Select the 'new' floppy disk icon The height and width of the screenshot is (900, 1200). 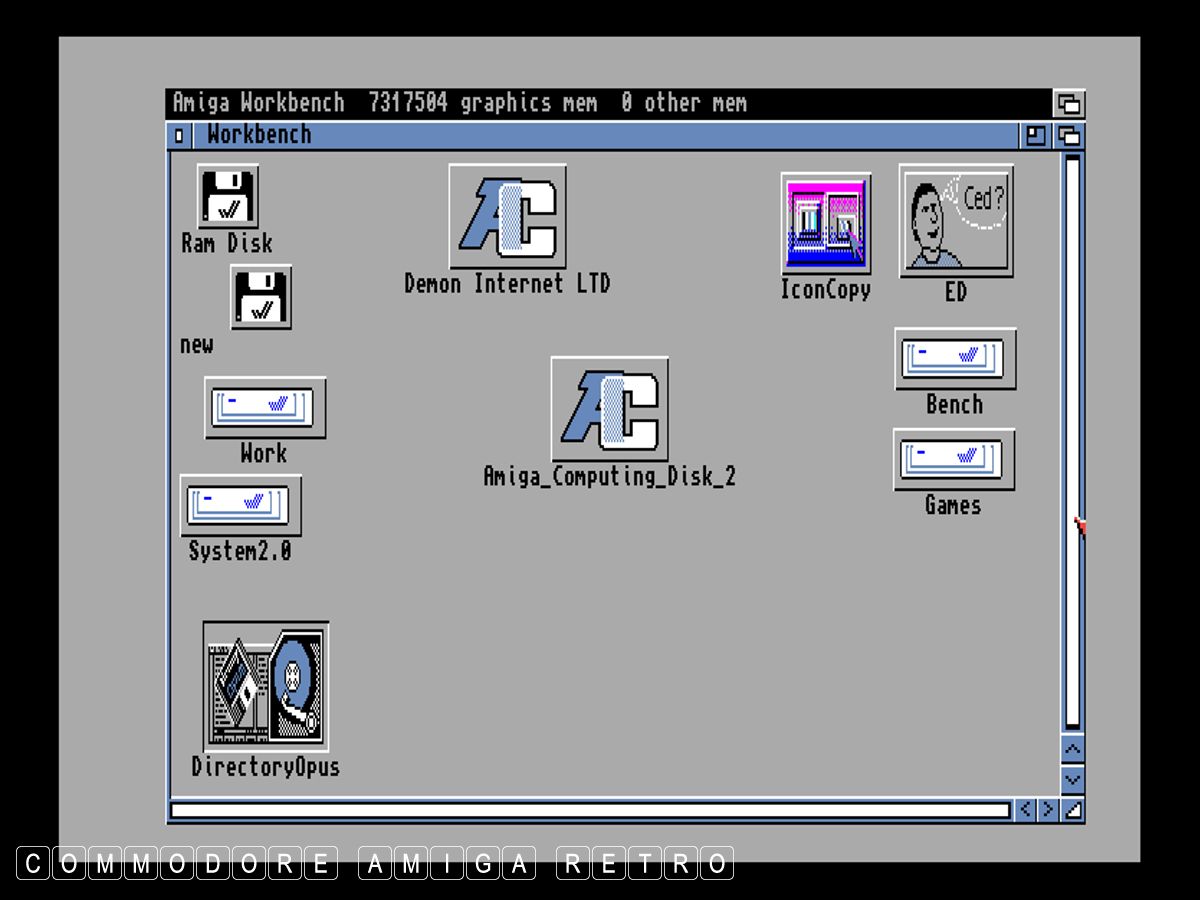point(261,297)
